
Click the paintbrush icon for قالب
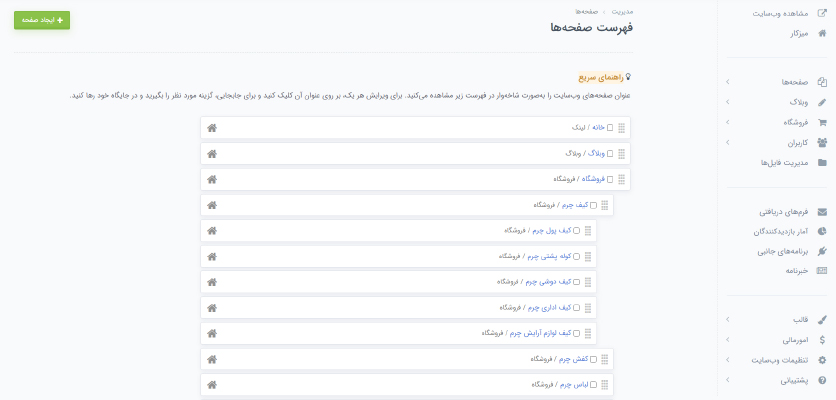click(x=822, y=320)
